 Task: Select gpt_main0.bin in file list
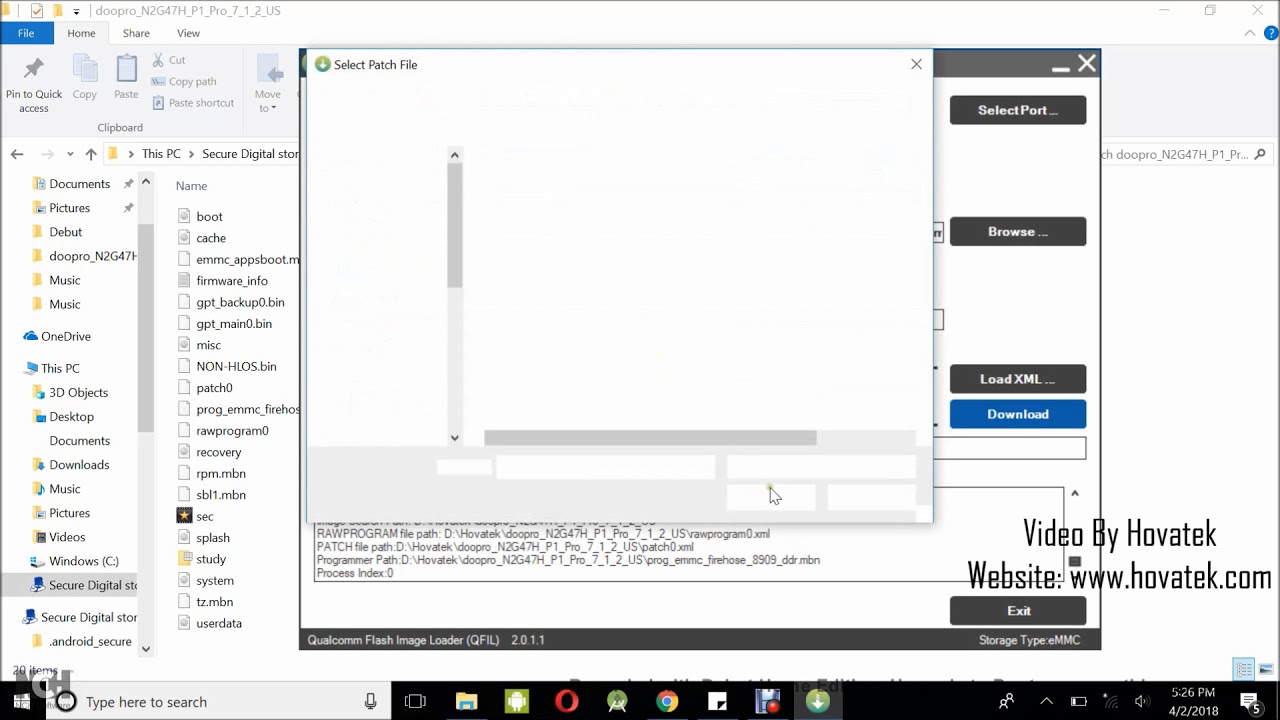[x=234, y=324]
